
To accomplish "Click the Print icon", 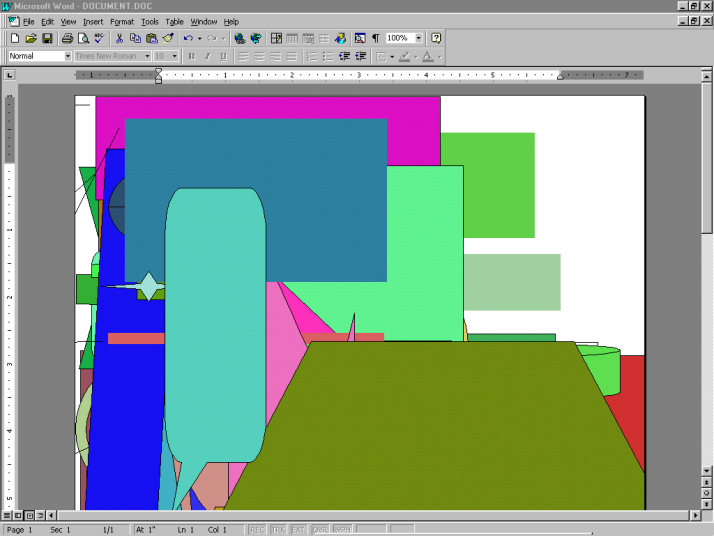I will pos(67,38).
